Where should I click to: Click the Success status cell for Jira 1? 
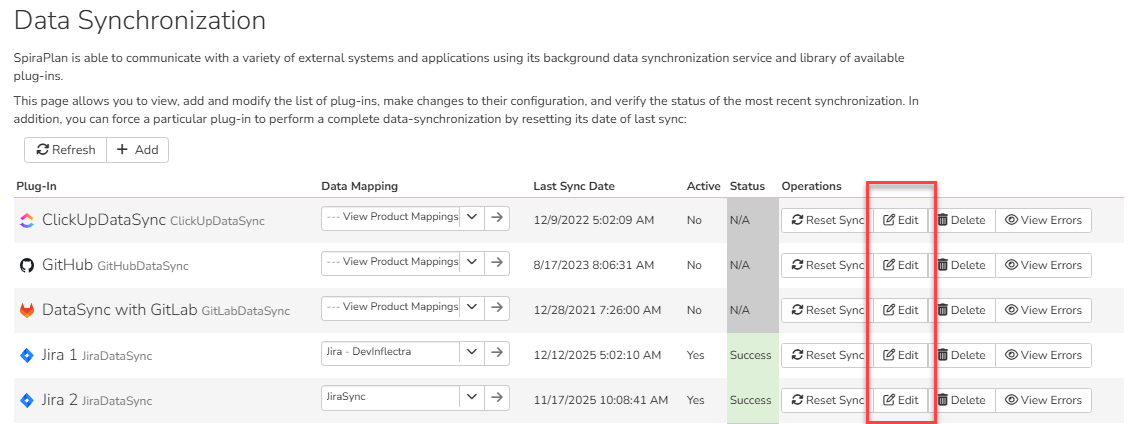[750, 355]
